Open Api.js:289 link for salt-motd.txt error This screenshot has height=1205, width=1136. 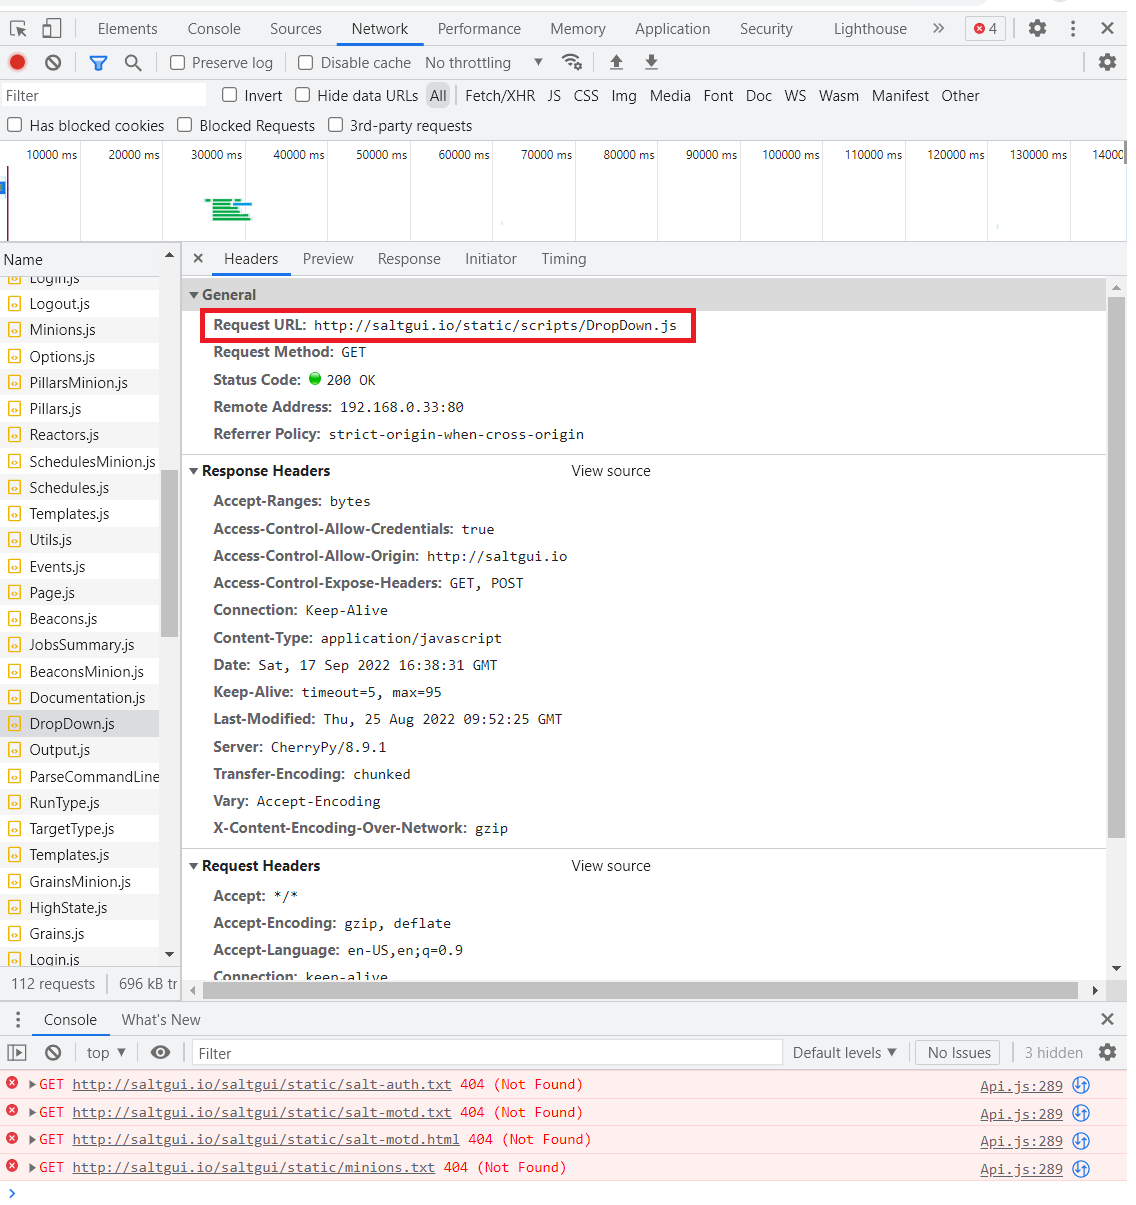click(1021, 1113)
